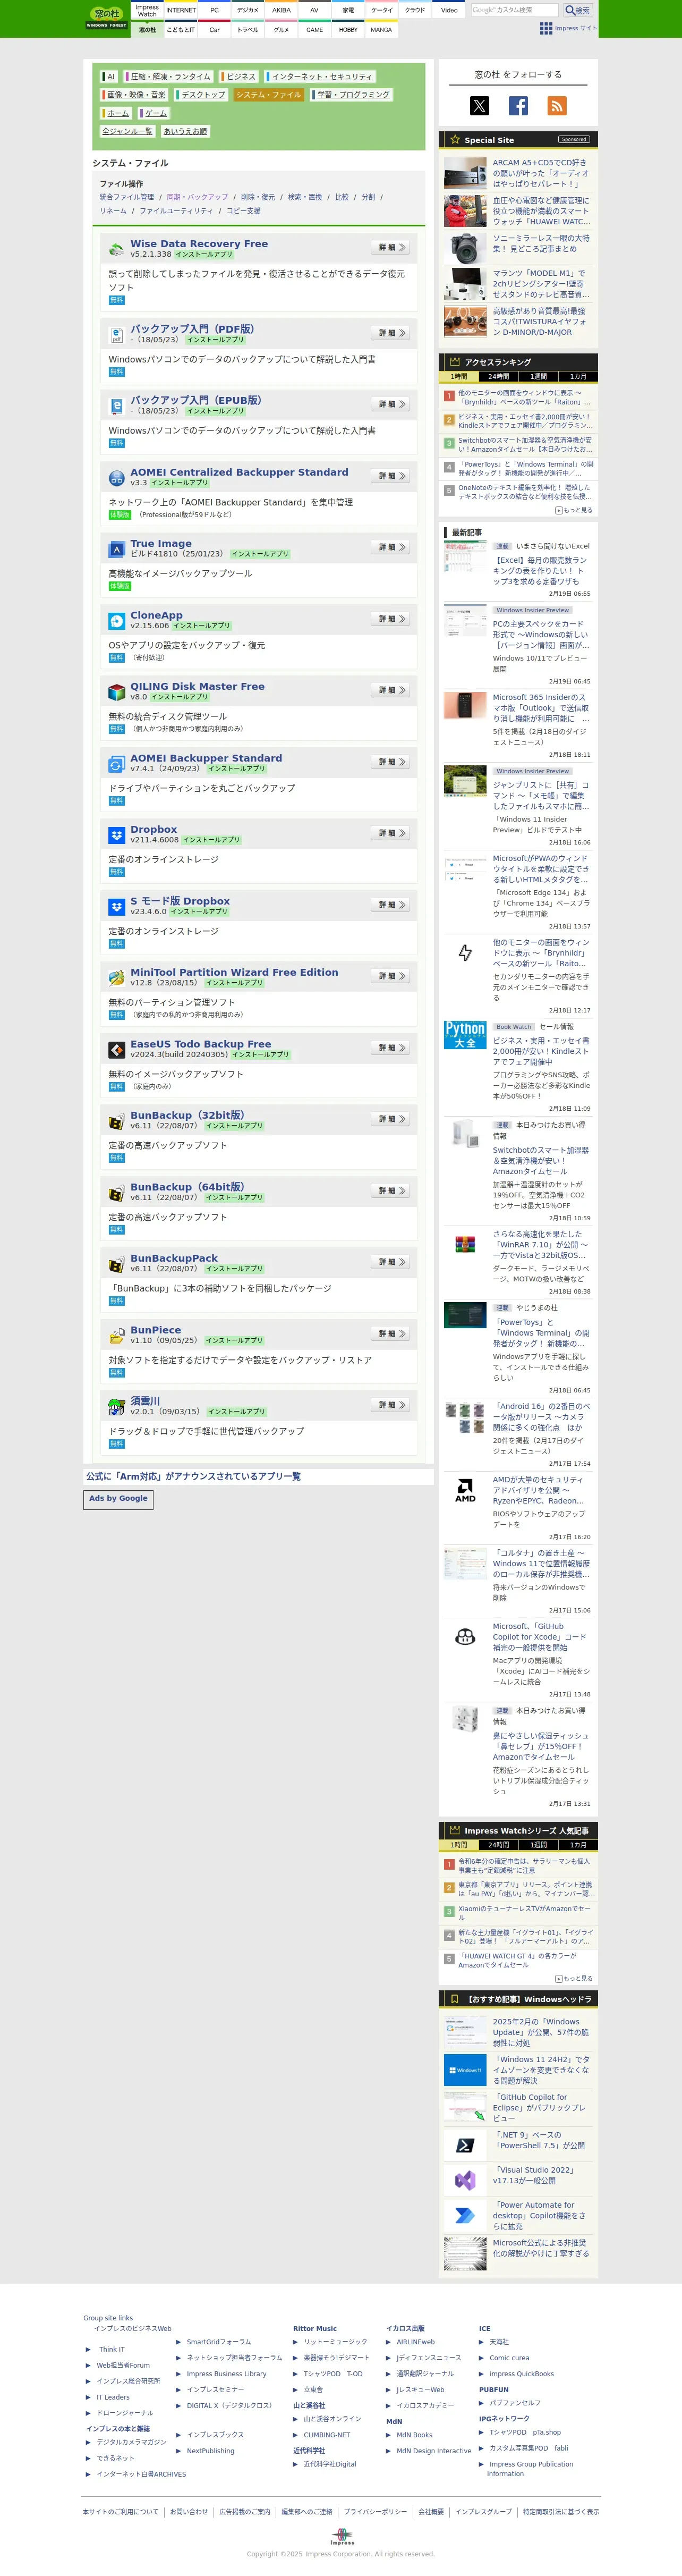Open 詳細 for True Image
This screenshot has width=682, height=2576.
click(390, 547)
